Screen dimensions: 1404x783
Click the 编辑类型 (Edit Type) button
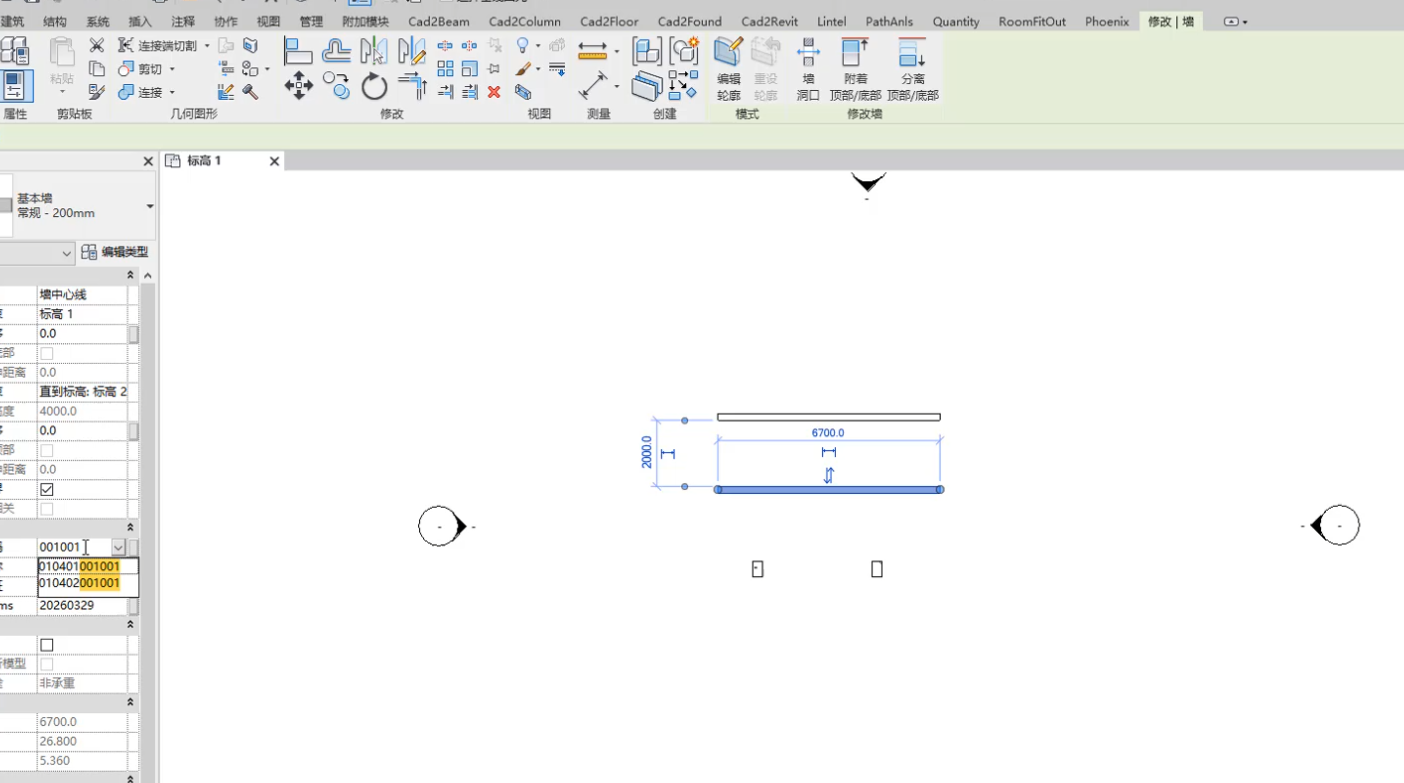point(116,253)
